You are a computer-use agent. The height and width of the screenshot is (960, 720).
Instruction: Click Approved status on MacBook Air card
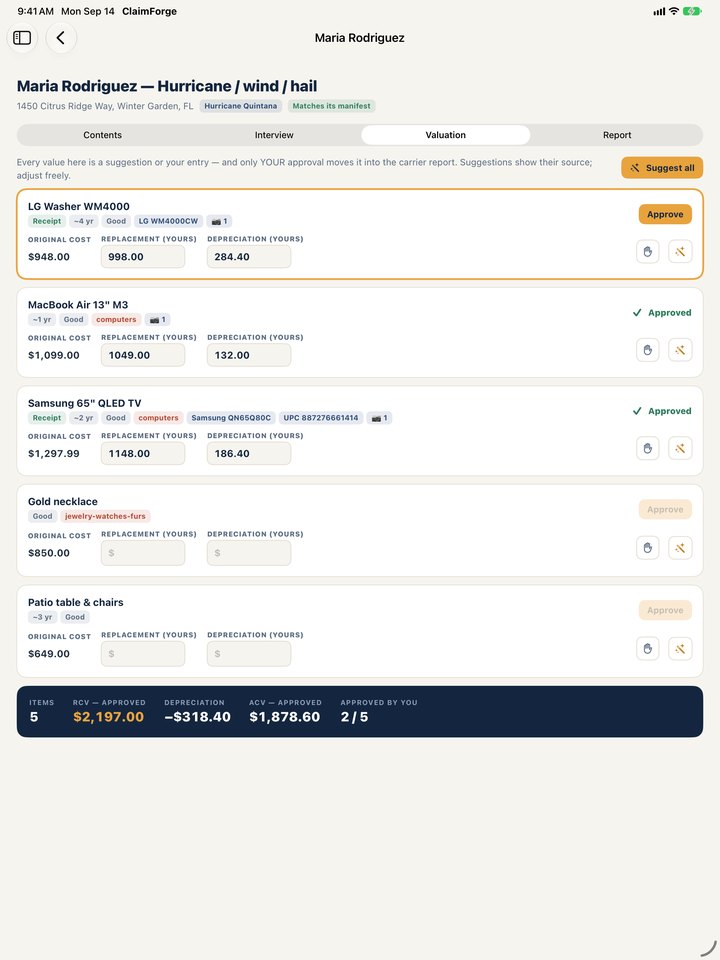pyautogui.click(x=662, y=313)
